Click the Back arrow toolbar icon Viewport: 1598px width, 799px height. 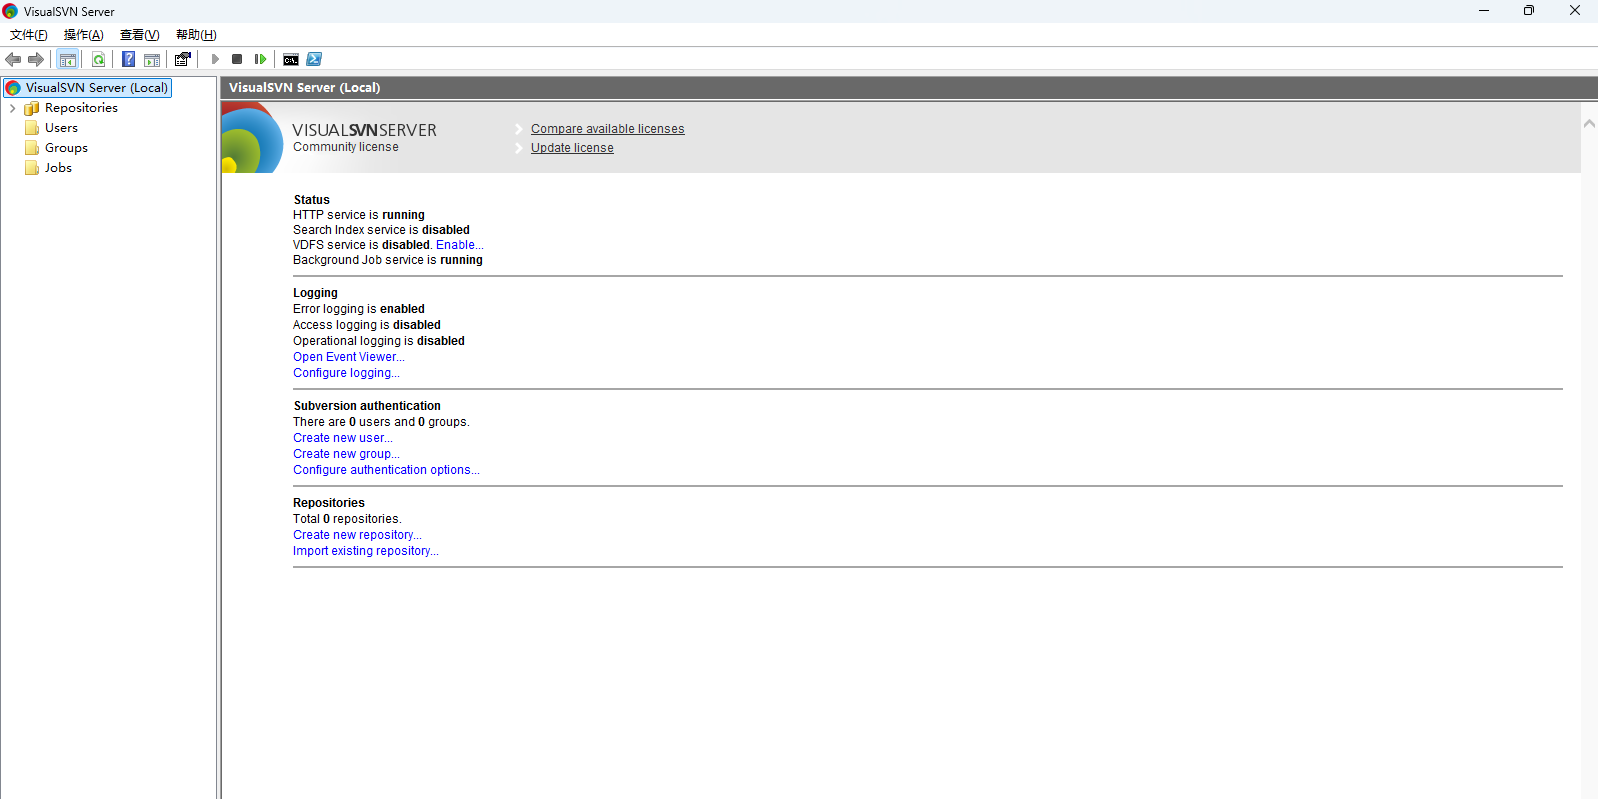pyautogui.click(x=13, y=60)
